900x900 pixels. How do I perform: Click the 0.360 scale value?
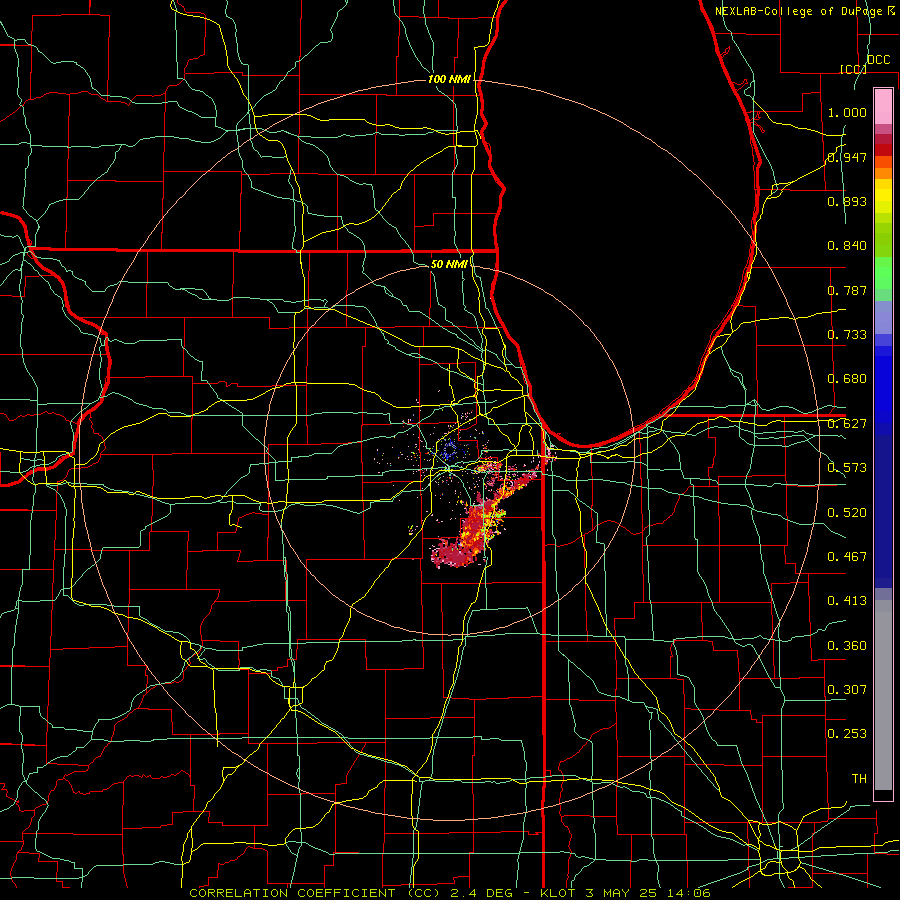pos(847,646)
